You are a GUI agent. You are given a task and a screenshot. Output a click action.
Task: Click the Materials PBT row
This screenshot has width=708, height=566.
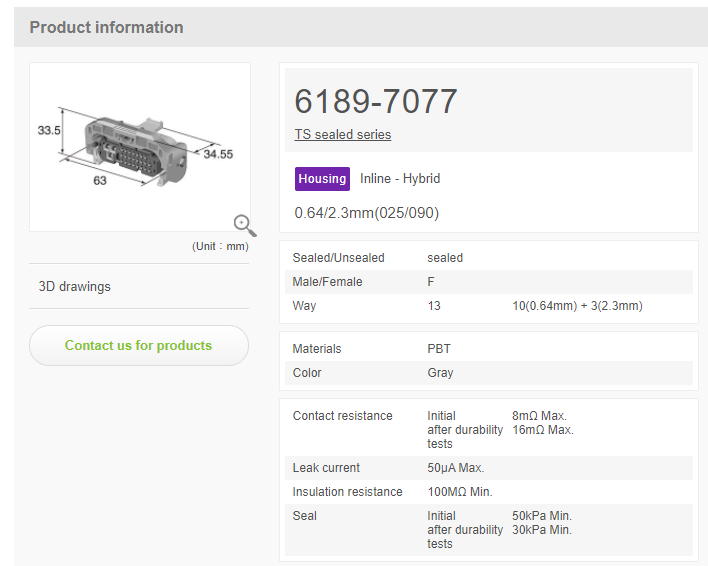488,349
